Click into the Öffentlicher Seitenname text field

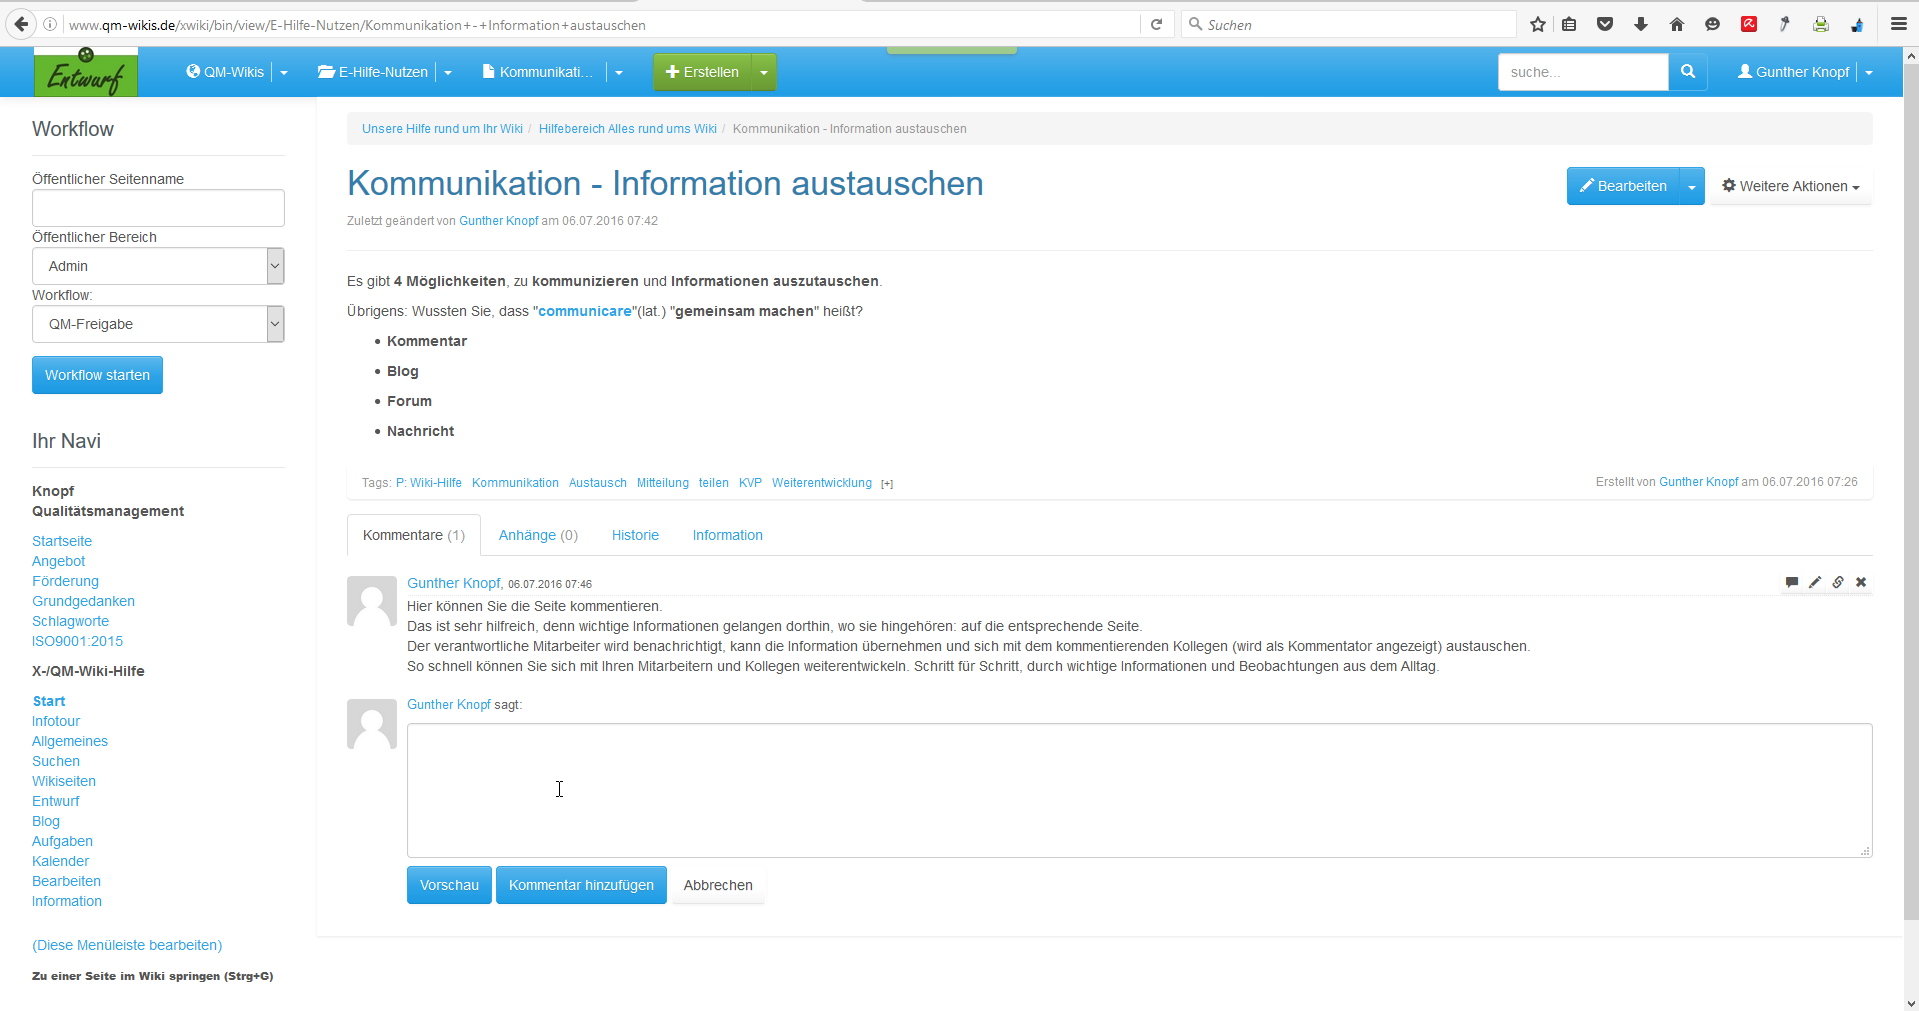158,208
